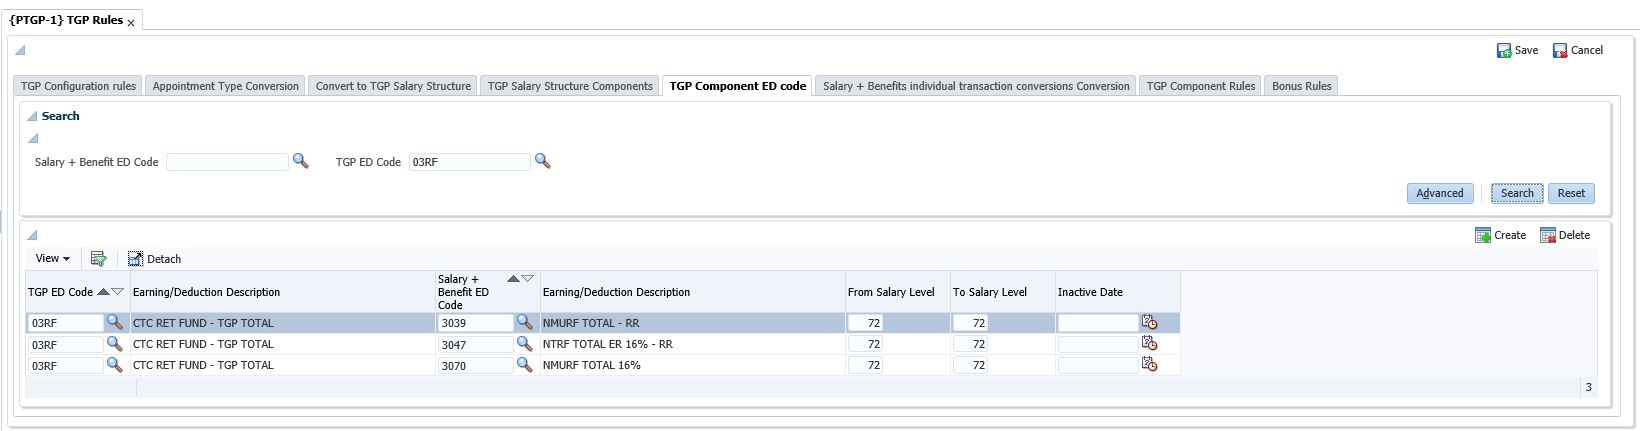
Task: Open lookup for Salary + Benefit ED Code search field
Action: 300,161
